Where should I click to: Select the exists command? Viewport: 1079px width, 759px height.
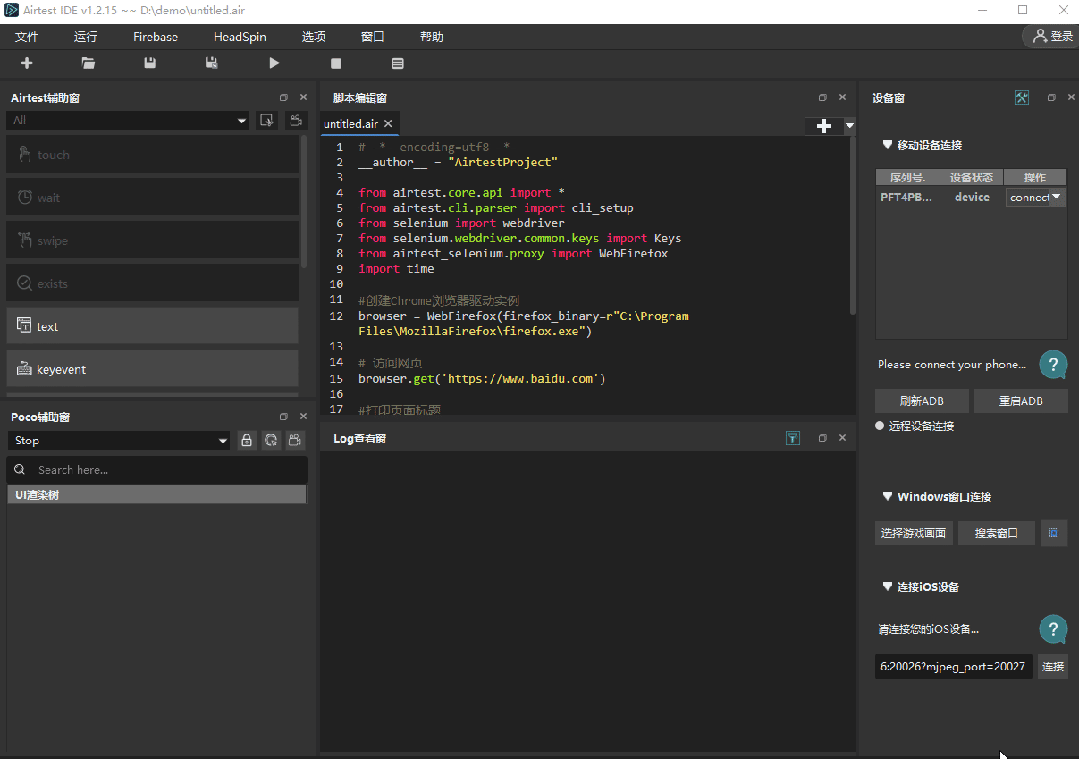[x=152, y=284]
